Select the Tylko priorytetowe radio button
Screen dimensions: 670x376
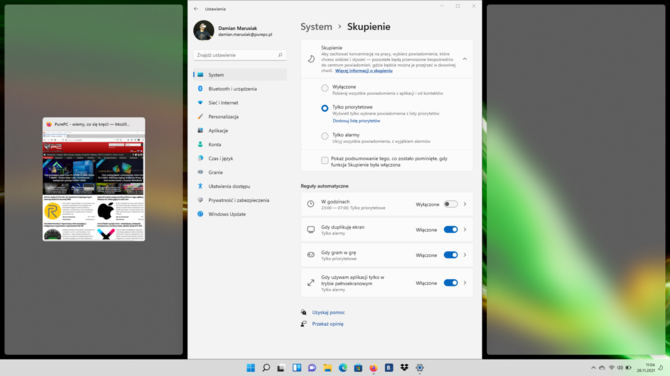point(325,108)
